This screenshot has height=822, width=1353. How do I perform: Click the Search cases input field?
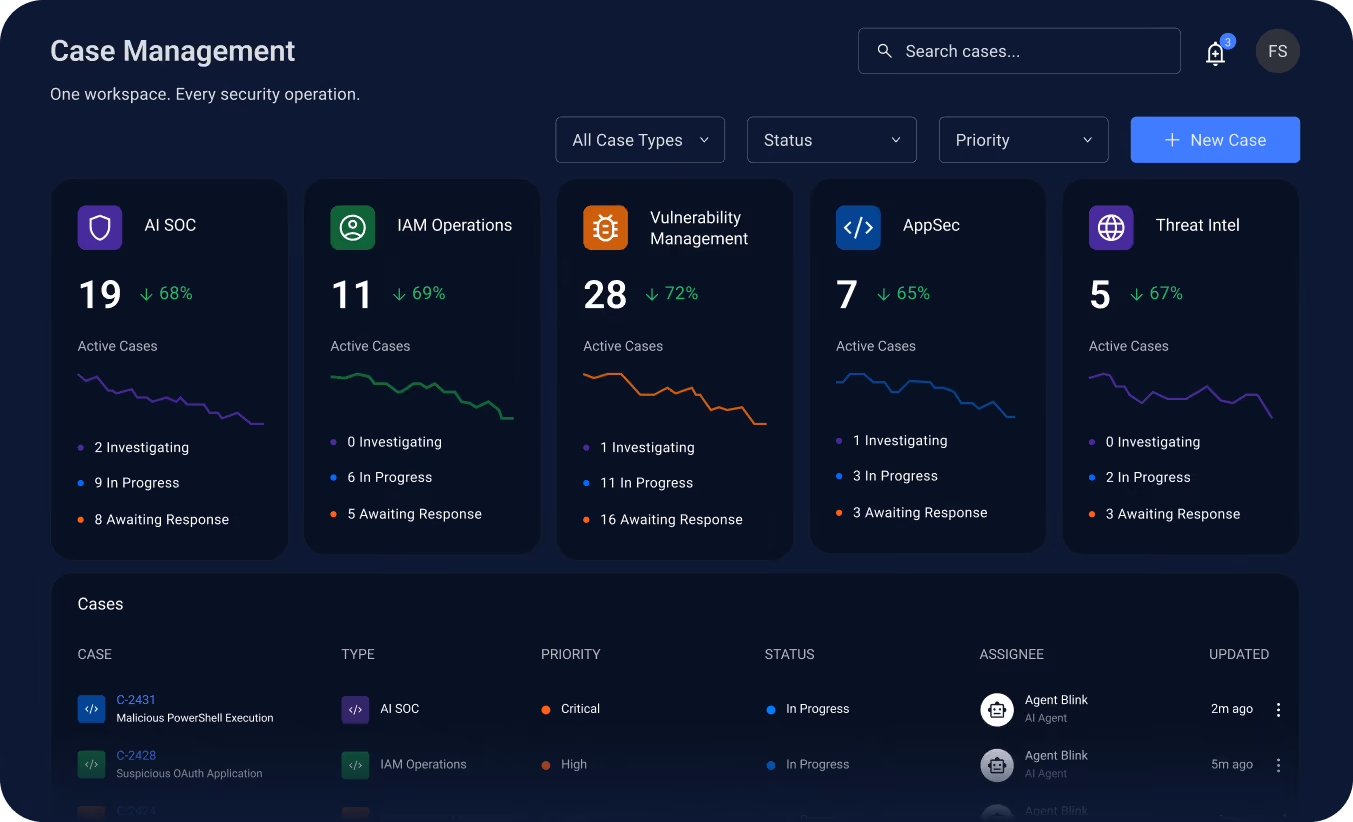coord(1019,51)
